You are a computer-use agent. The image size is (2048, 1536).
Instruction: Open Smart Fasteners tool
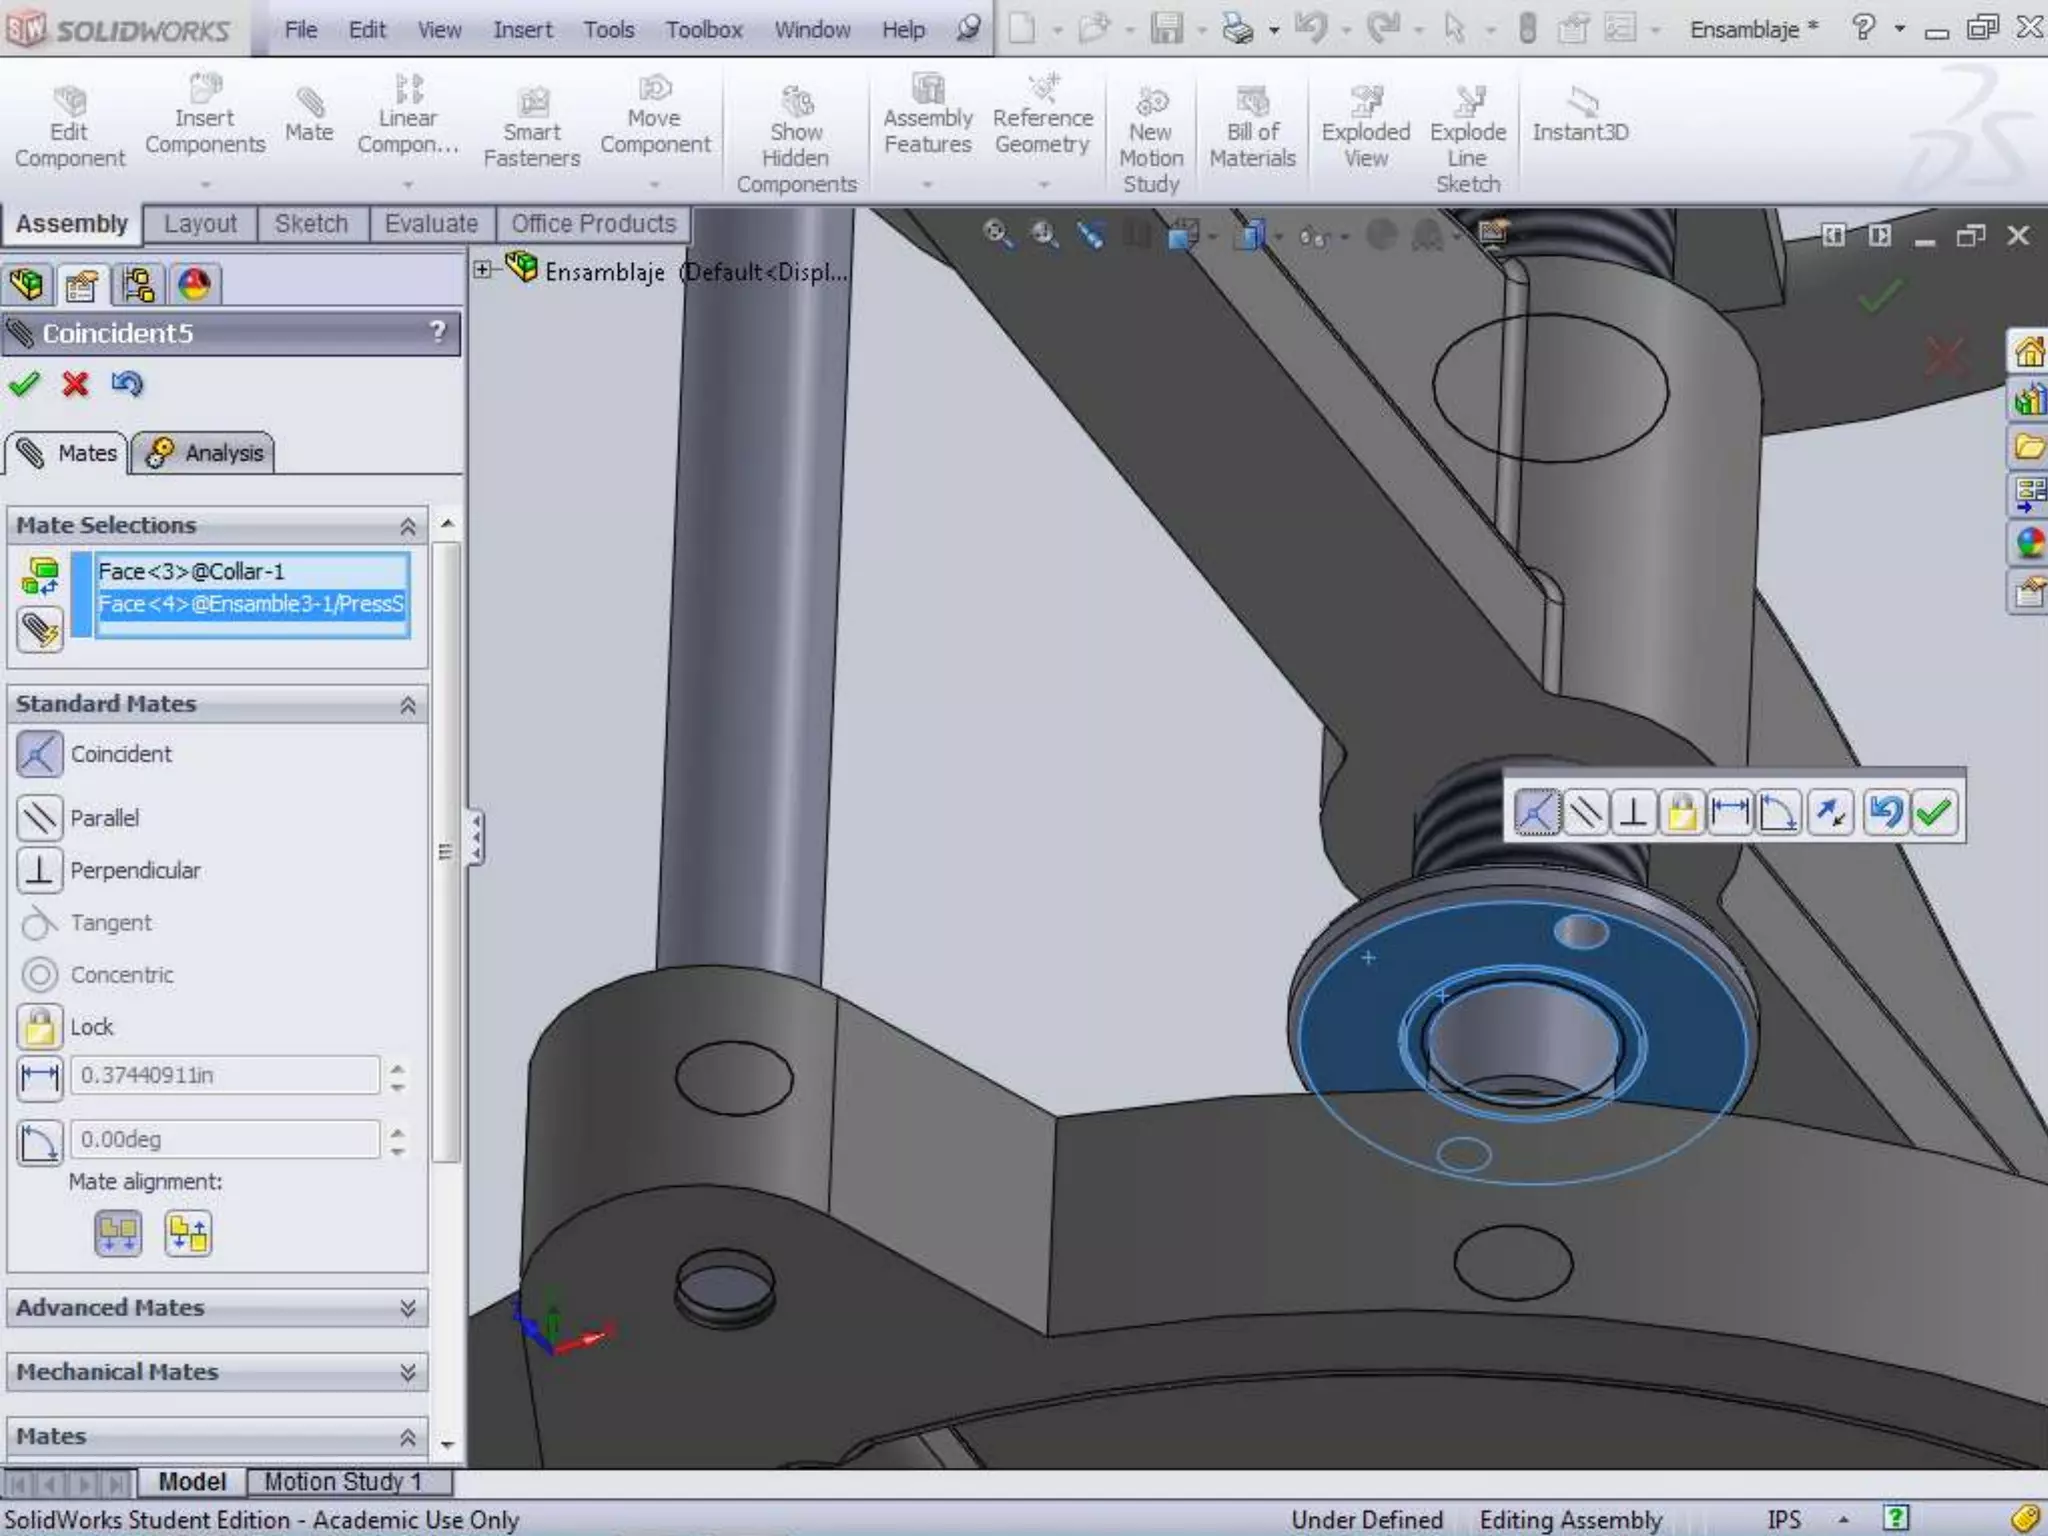pos(531,128)
